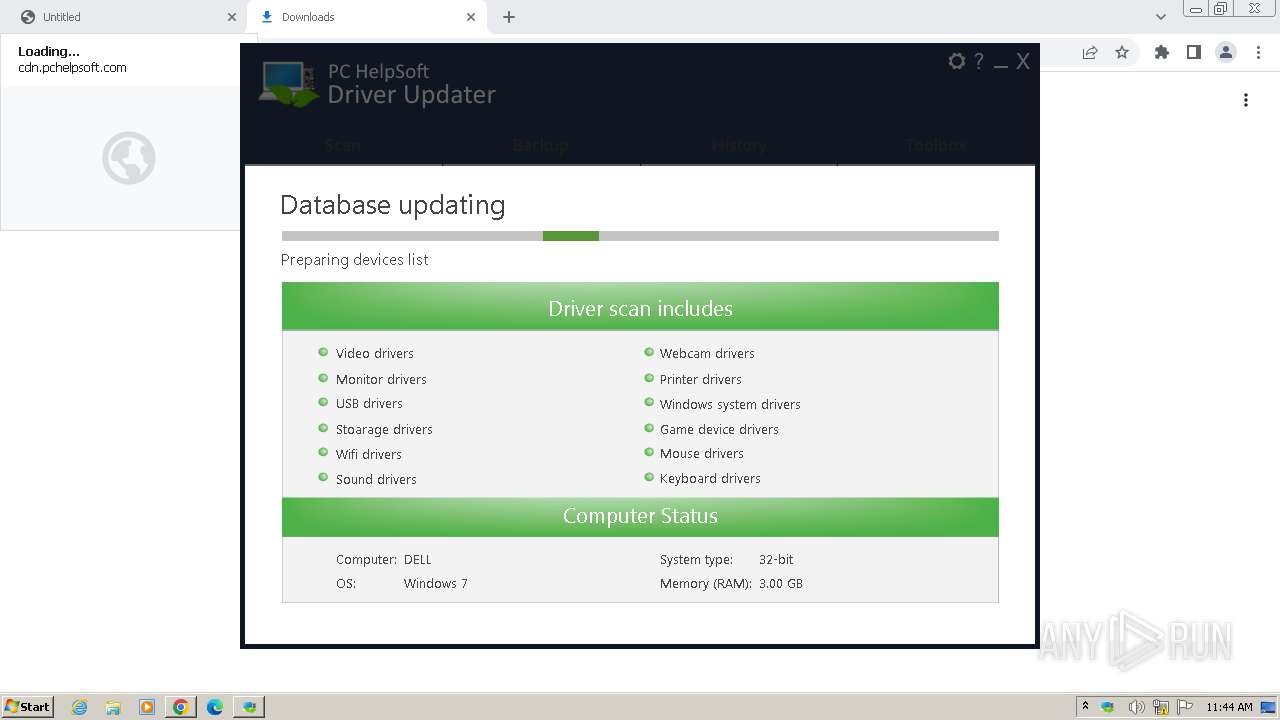The image size is (1280, 720).
Task: Click the 'Windows system drivers' entry
Action: point(730,404)
